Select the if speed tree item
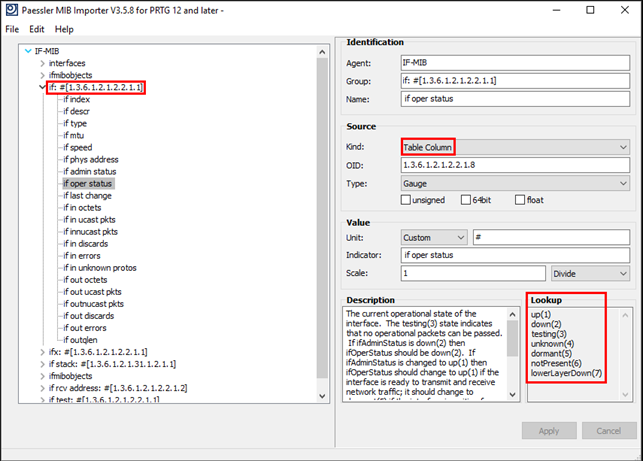The width and height of the screenshot is (643, 461). tap(78, 147)
